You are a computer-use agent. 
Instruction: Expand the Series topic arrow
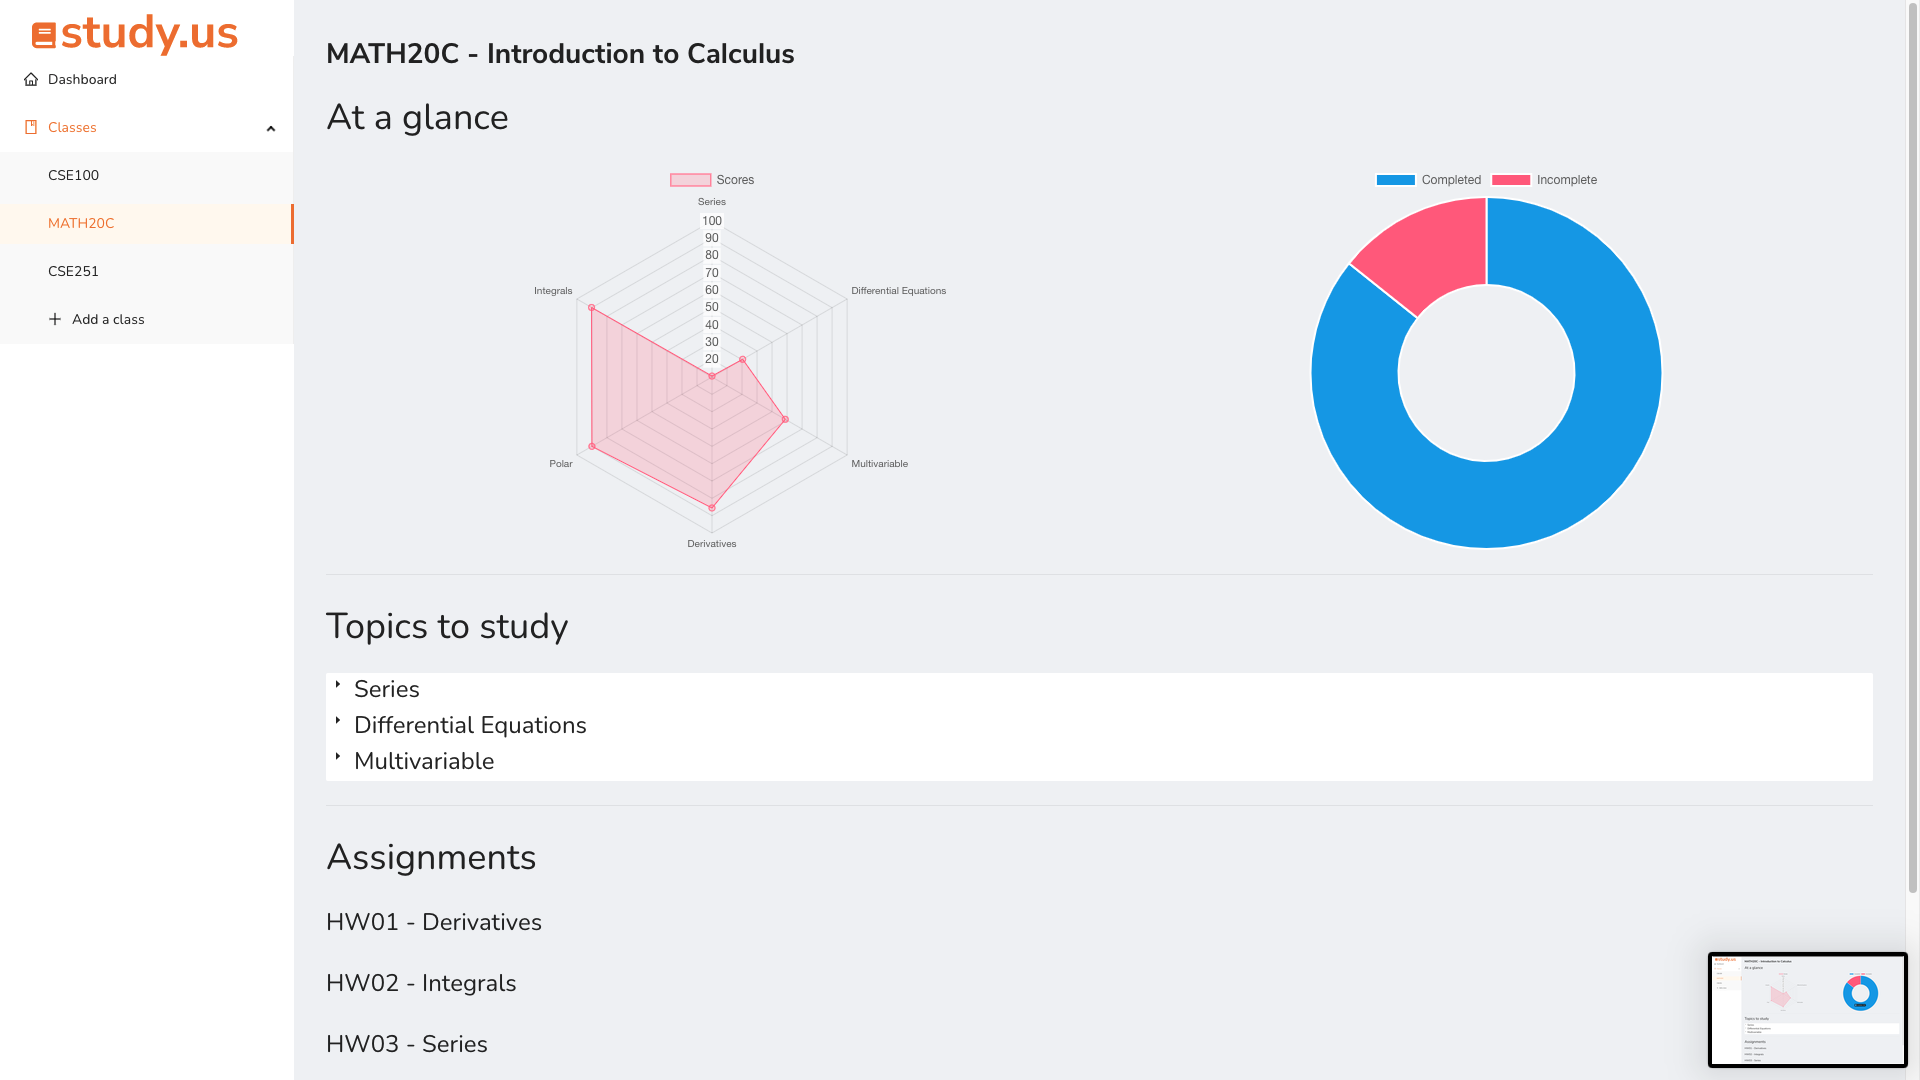[x=338, y=685]
